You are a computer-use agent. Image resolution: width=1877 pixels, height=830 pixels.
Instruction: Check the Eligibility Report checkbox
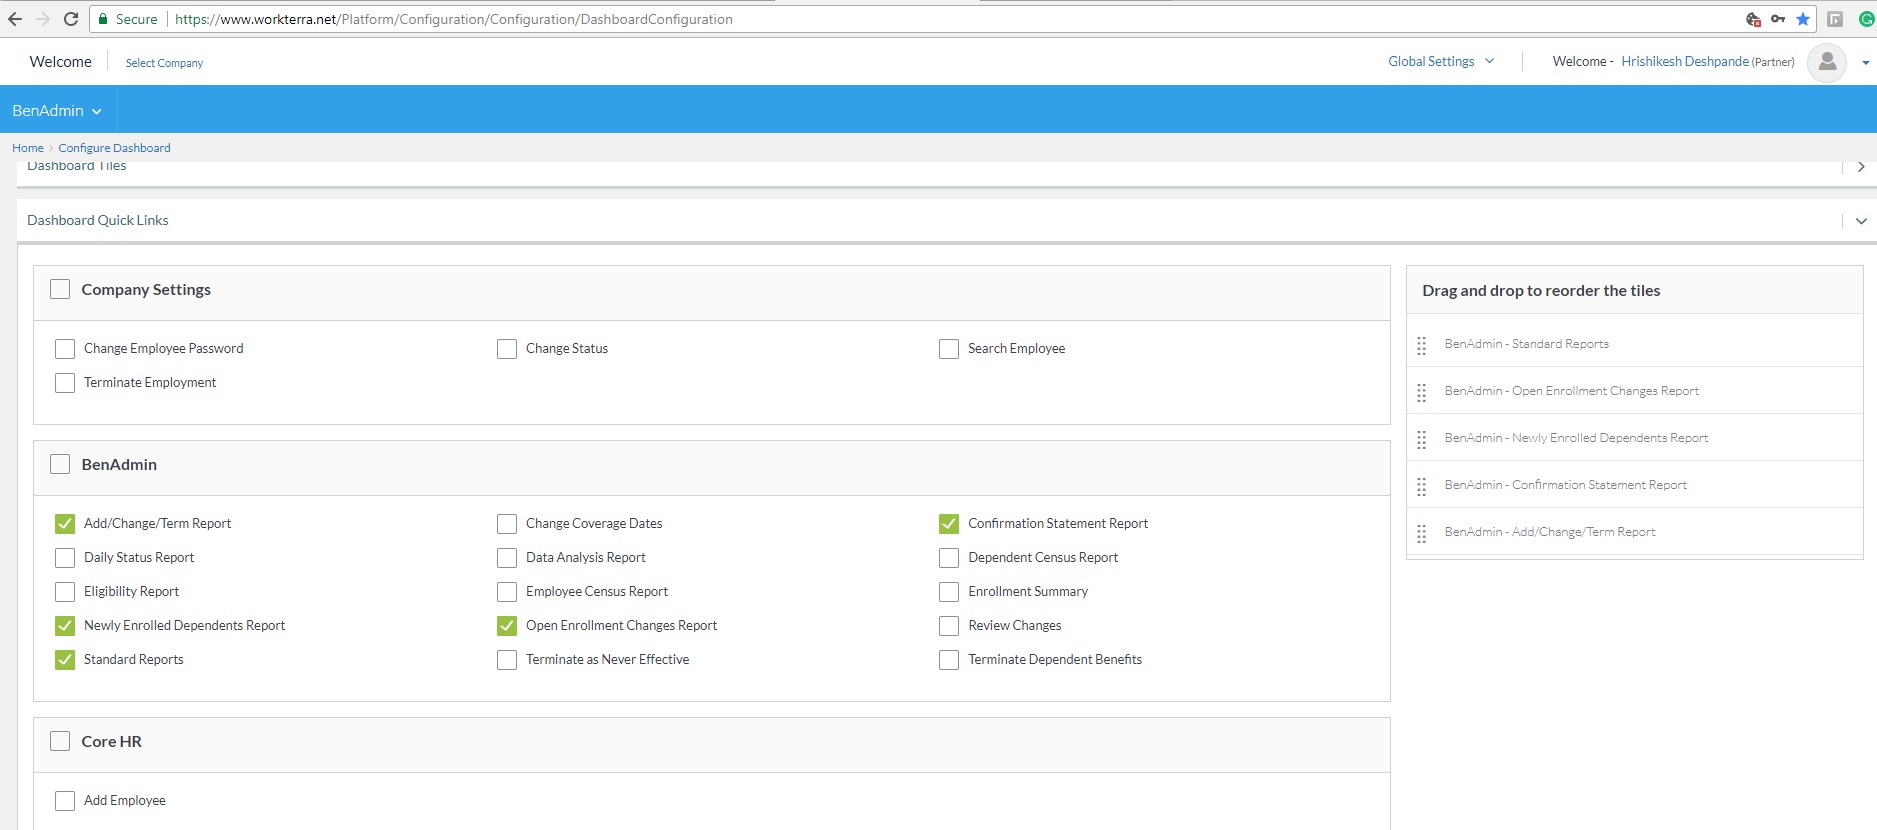click(x=65, y=592)
